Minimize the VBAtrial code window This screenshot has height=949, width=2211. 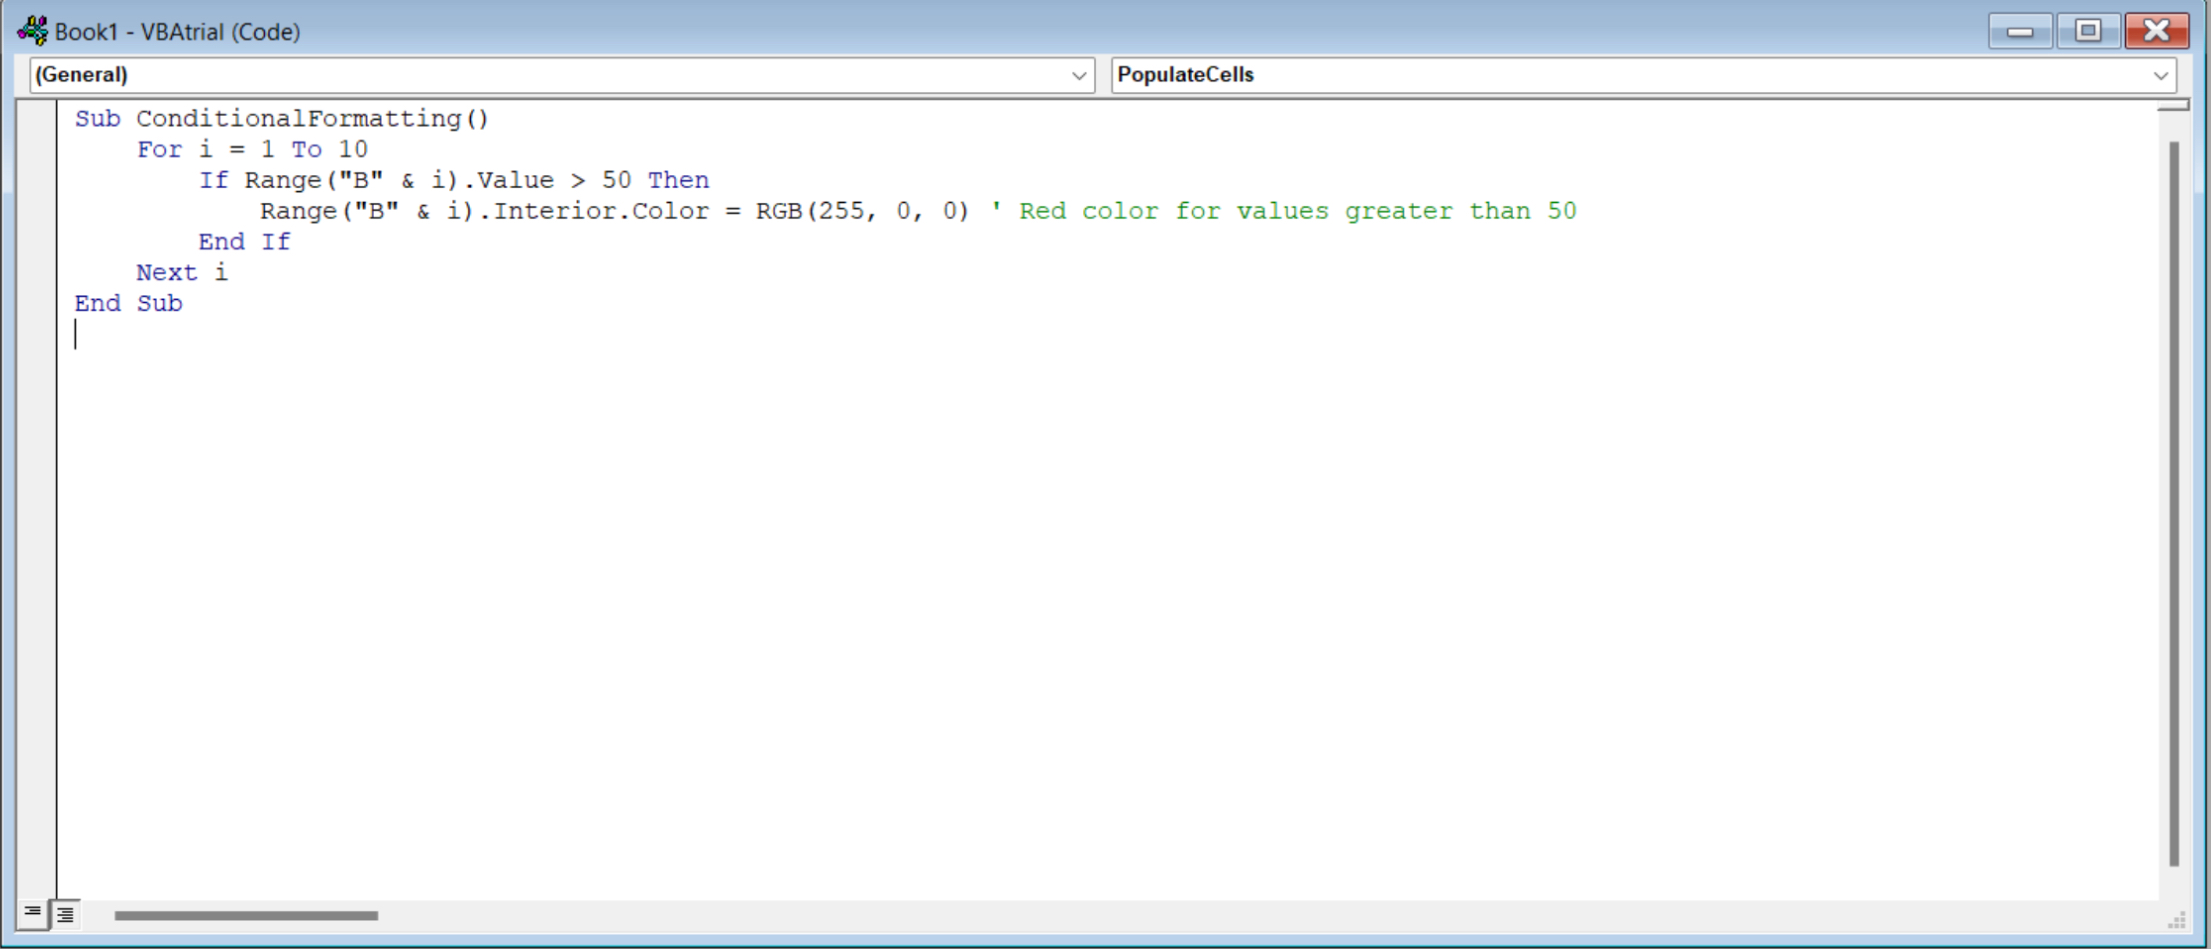2019,32
